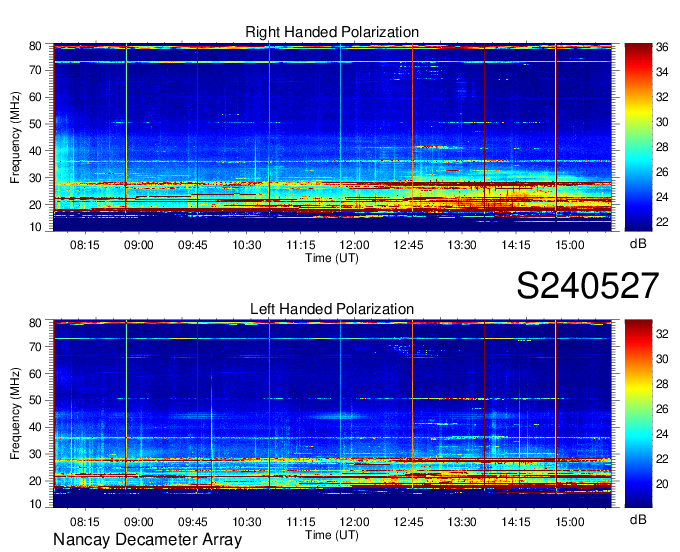Click the 10 MHz tick of the upper plot
Viewport: 680px width, 552px height.
(35, 227)
